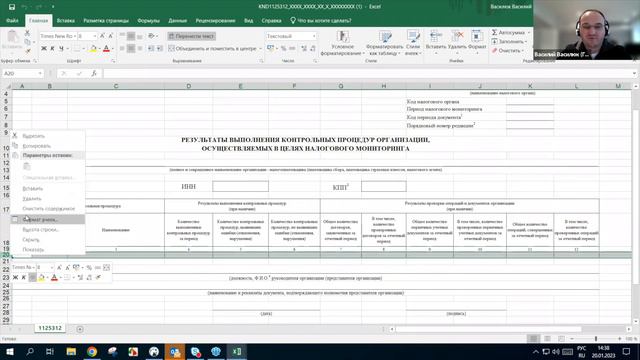Click the Format Painter brush in ribbon

click(27, 51)
